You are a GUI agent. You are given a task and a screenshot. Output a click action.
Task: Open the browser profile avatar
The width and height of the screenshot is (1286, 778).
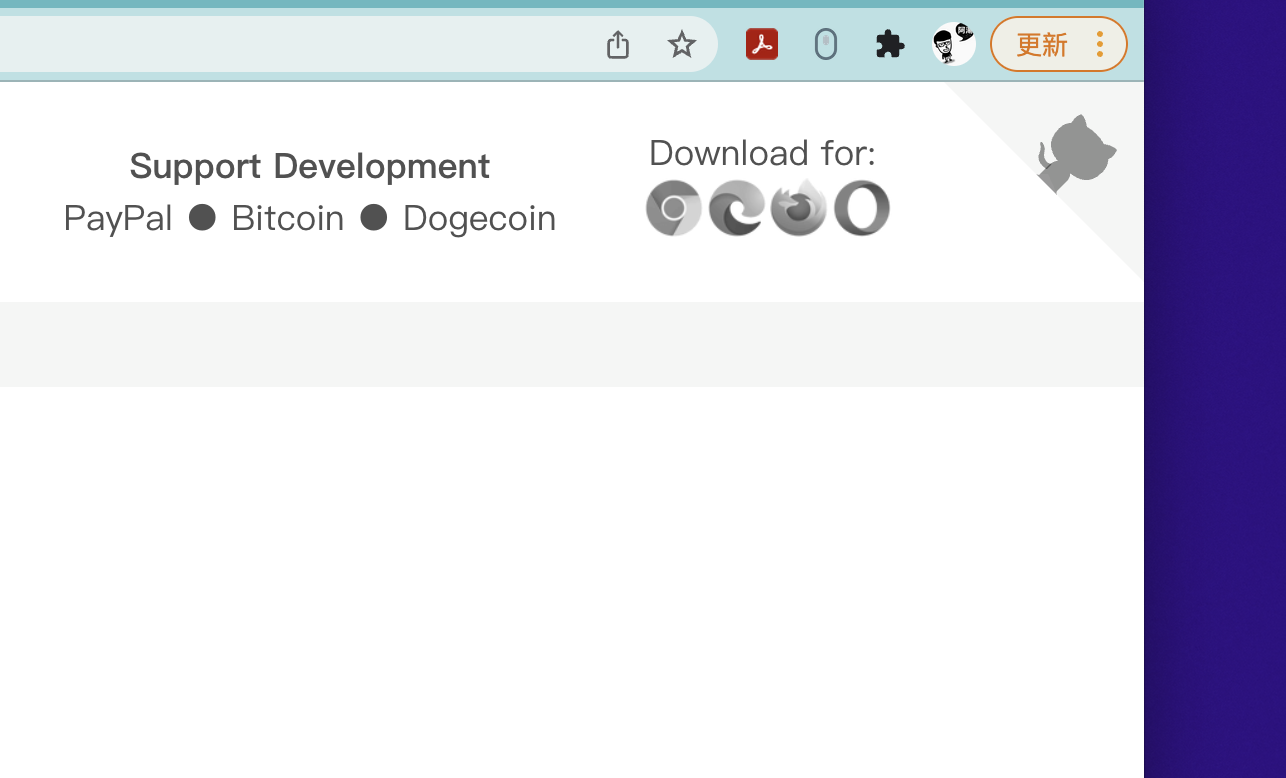[954, 44]
